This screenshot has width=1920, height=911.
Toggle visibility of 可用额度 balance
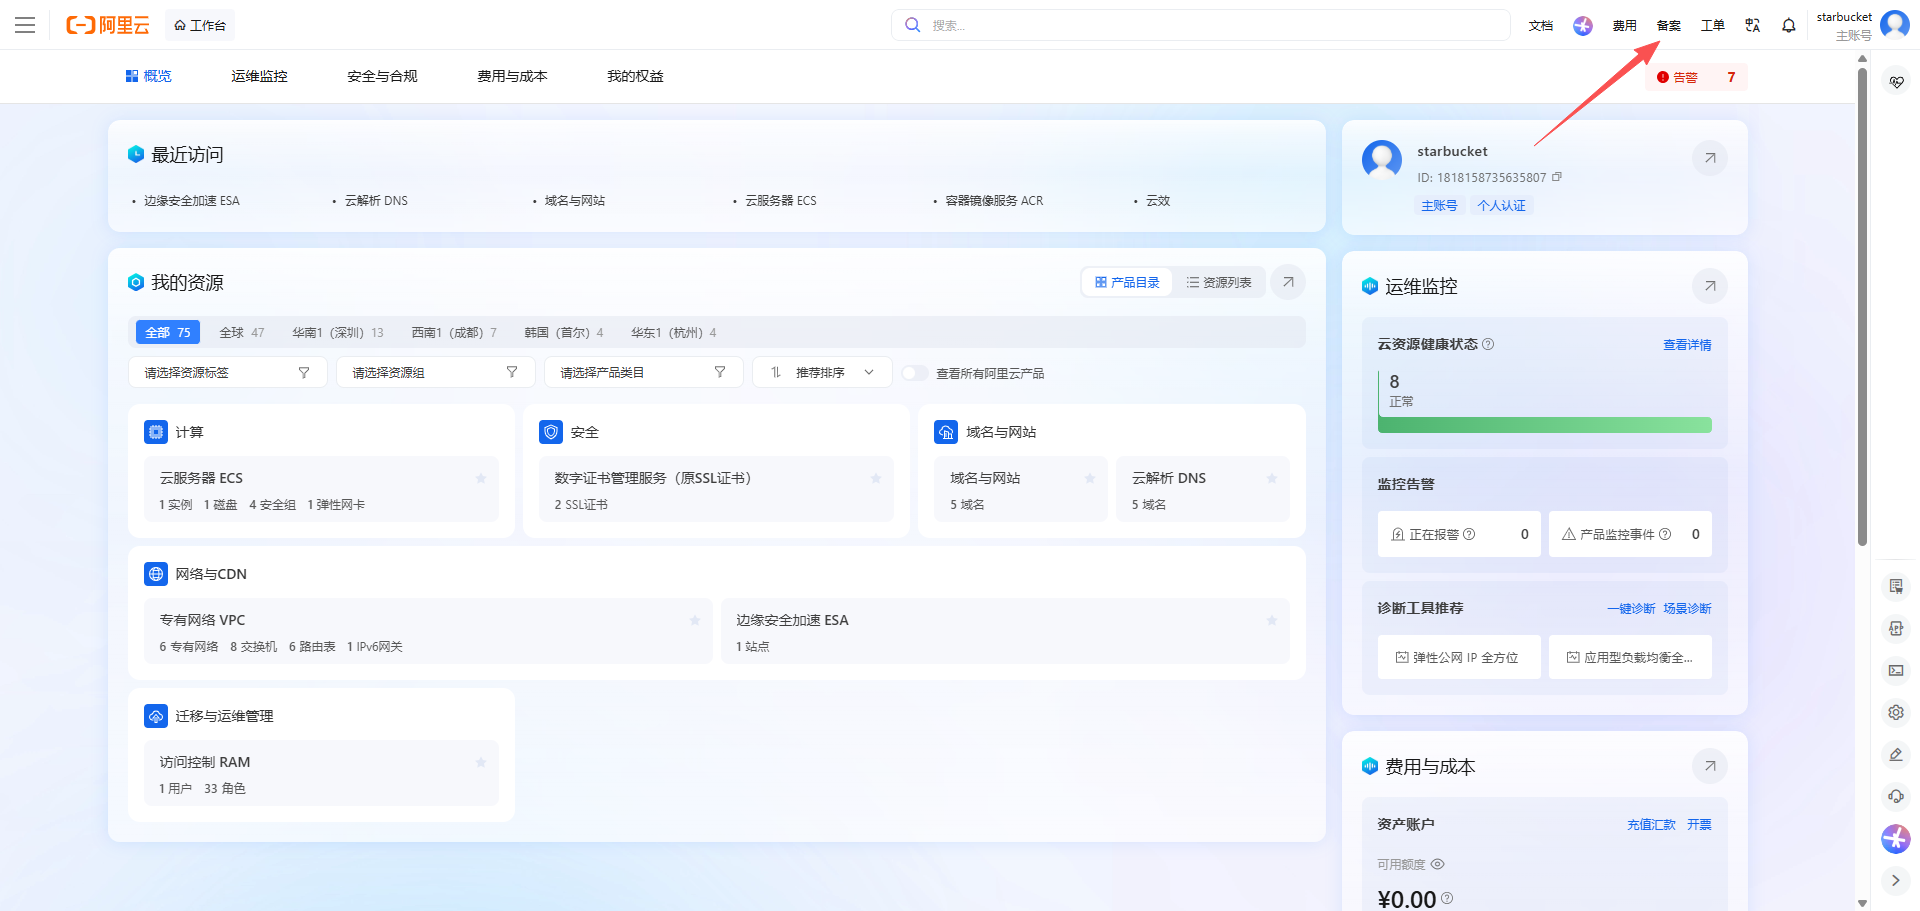[1437, 864]
